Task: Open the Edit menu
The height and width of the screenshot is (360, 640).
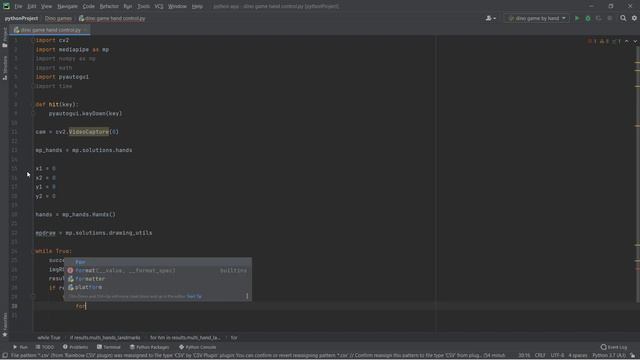Action: pyautogui.click(x=31, y=7)
